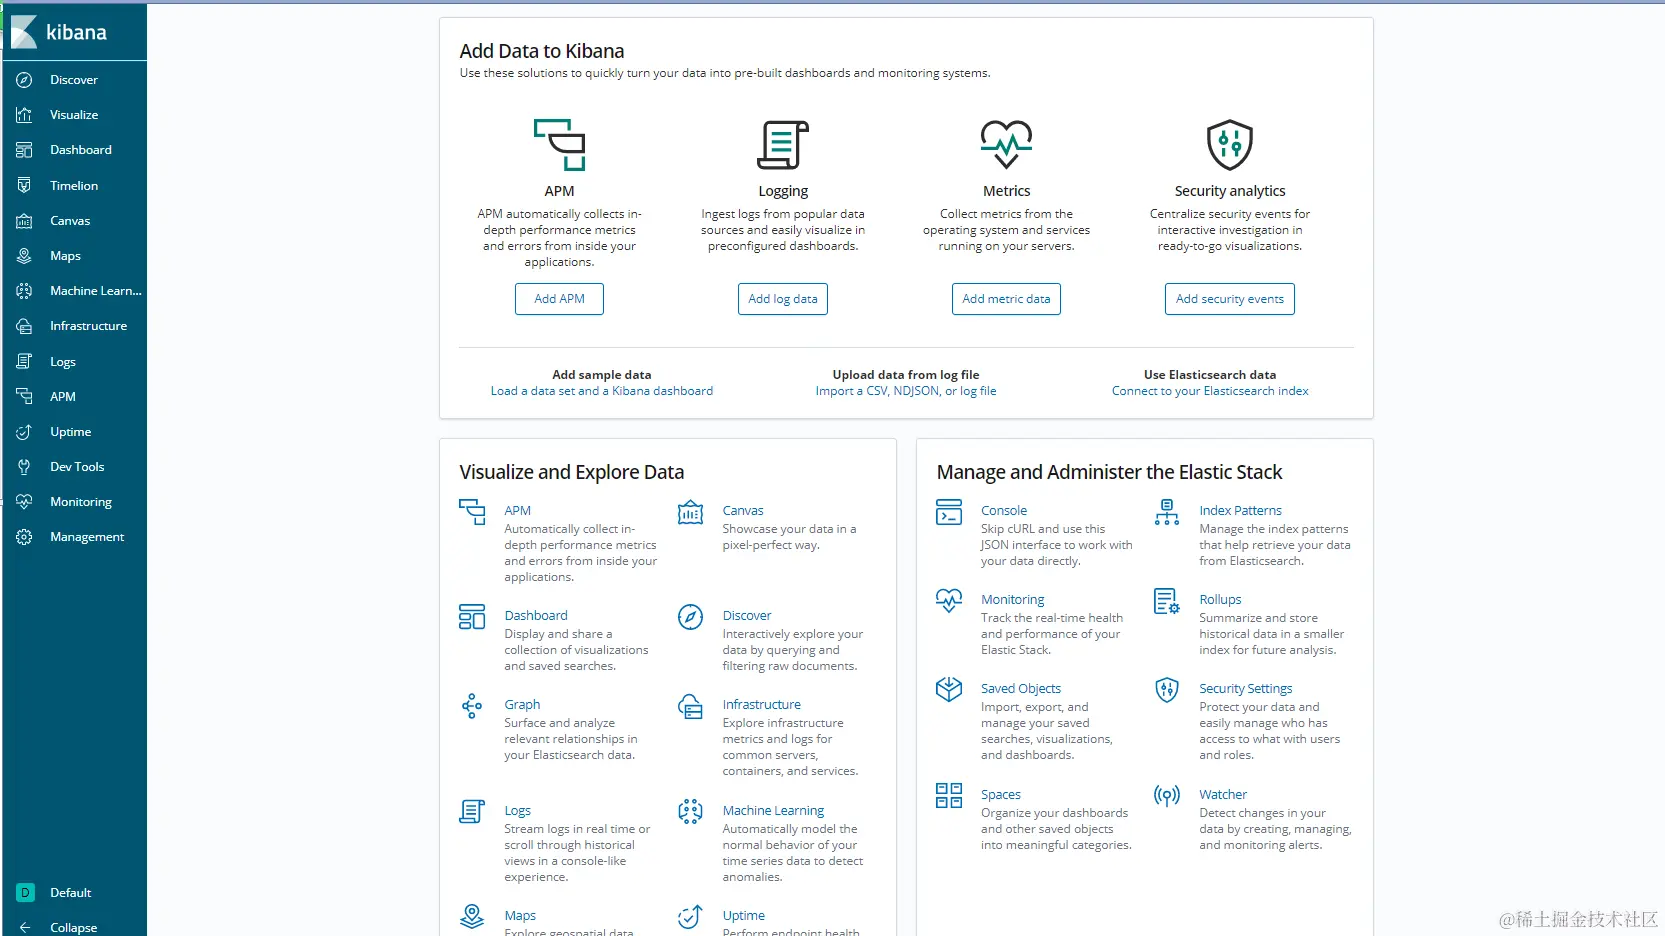
Task: Click the Kibana logo icon
Action: click(x=24, y=32)
